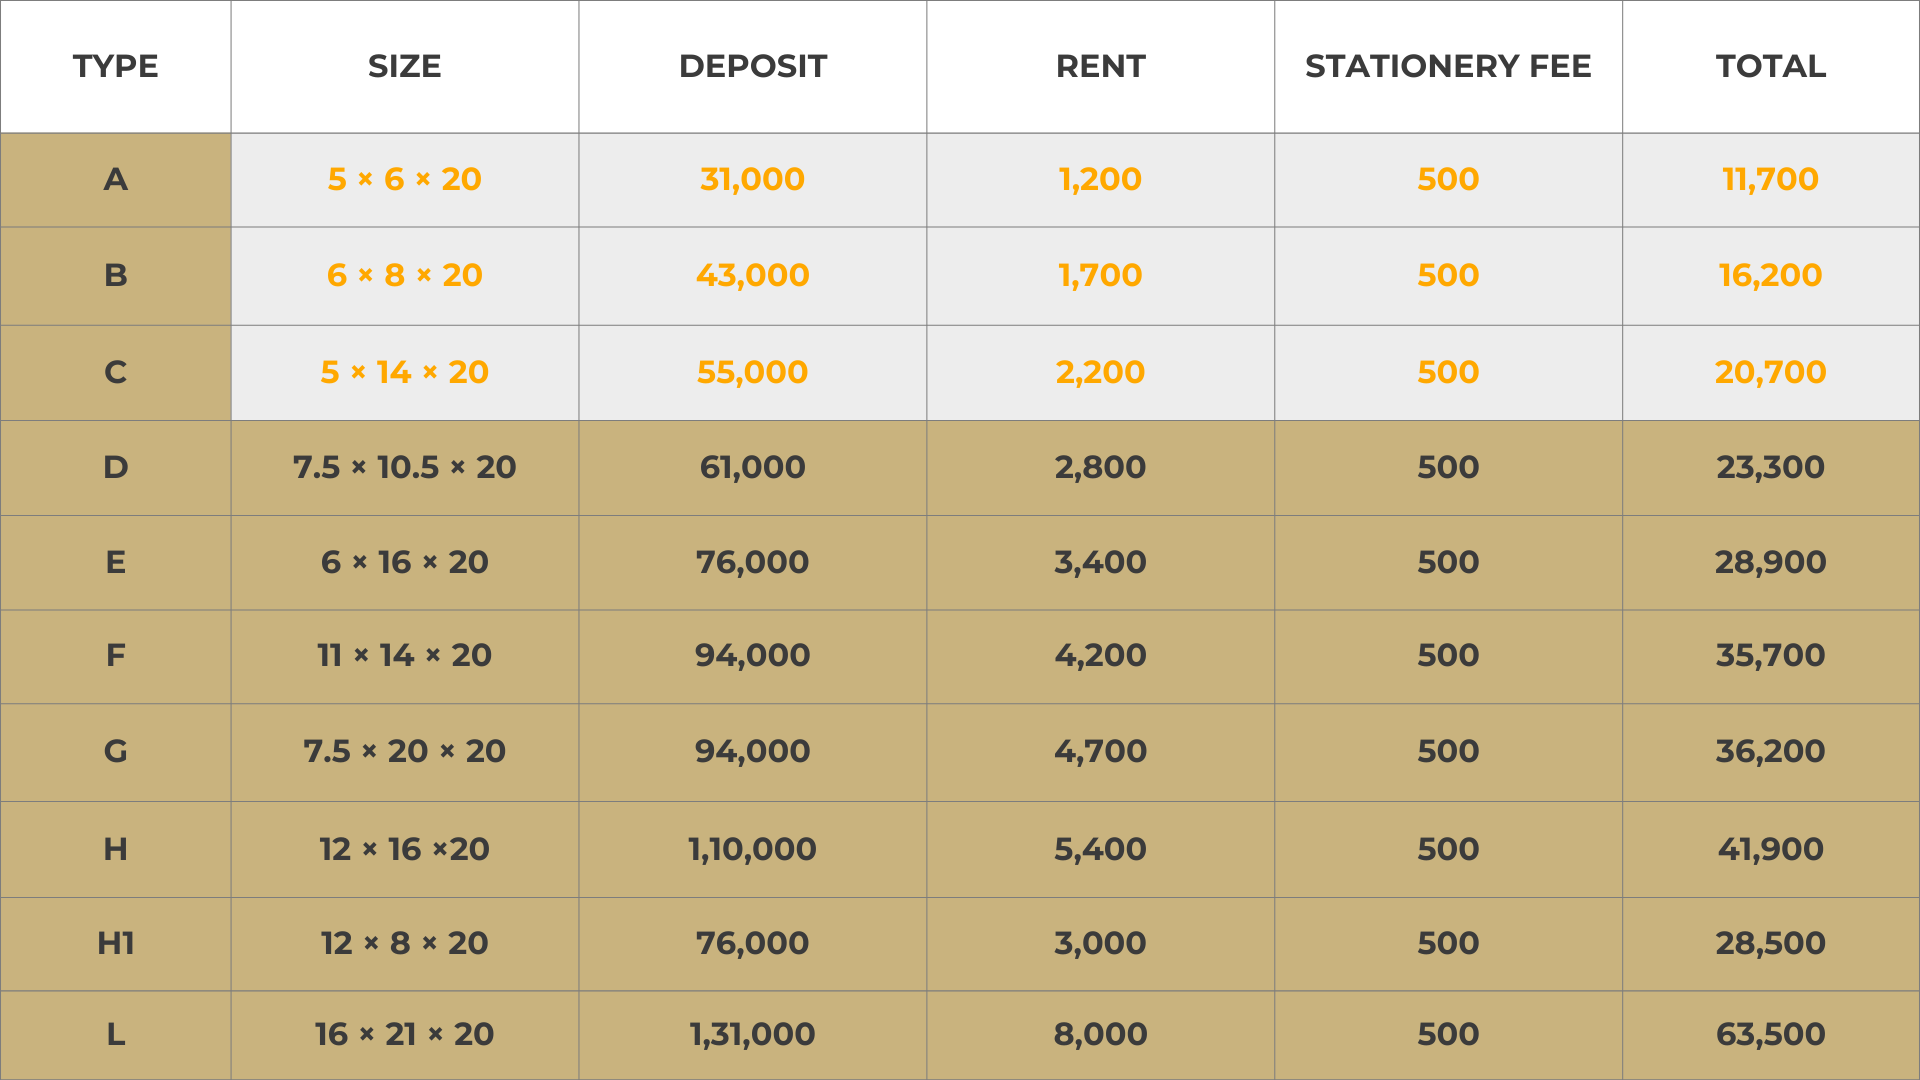Click the 43,000 deposit cell
This screenshot has width=1920, height=1080.
(x=752, y=276)
